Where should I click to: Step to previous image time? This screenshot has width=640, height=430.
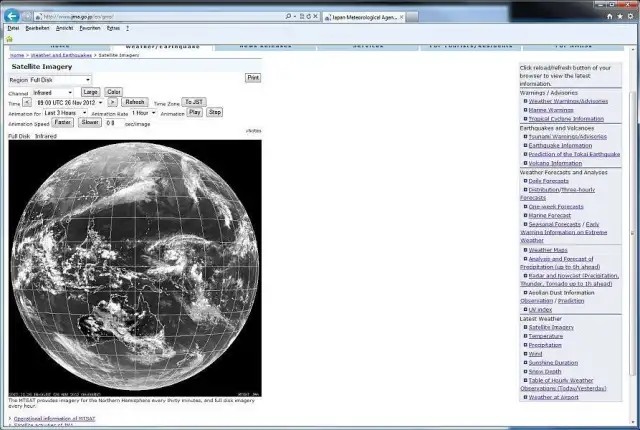point(27,102)
